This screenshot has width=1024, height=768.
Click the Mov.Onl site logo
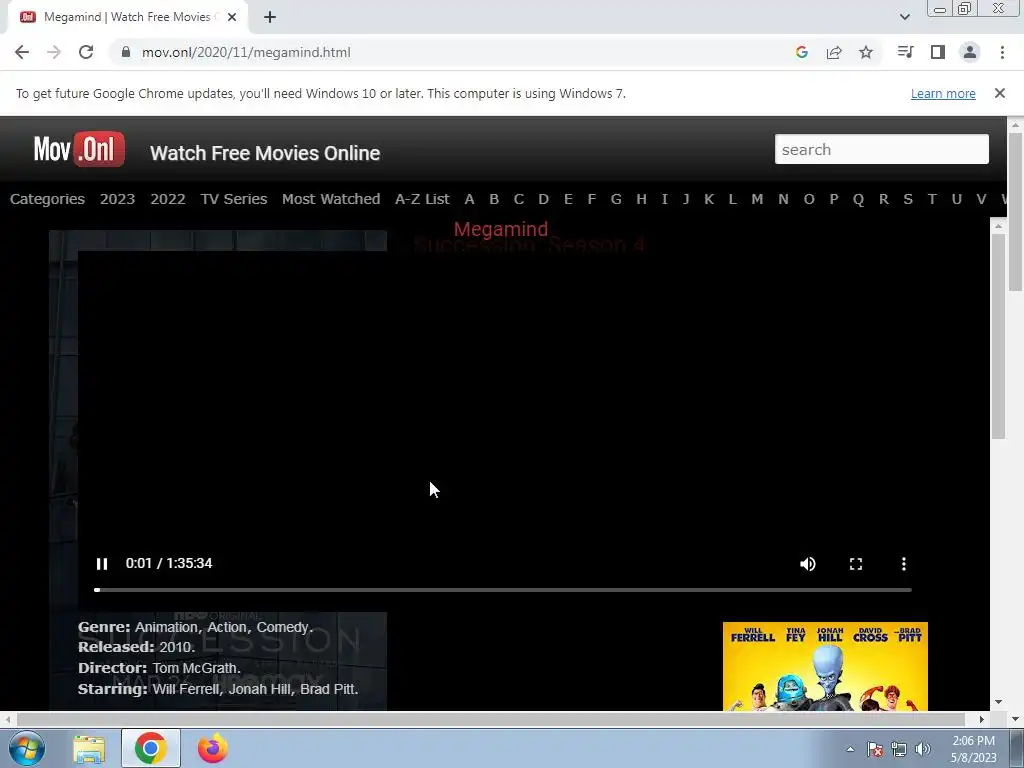[x=79, y=150]
